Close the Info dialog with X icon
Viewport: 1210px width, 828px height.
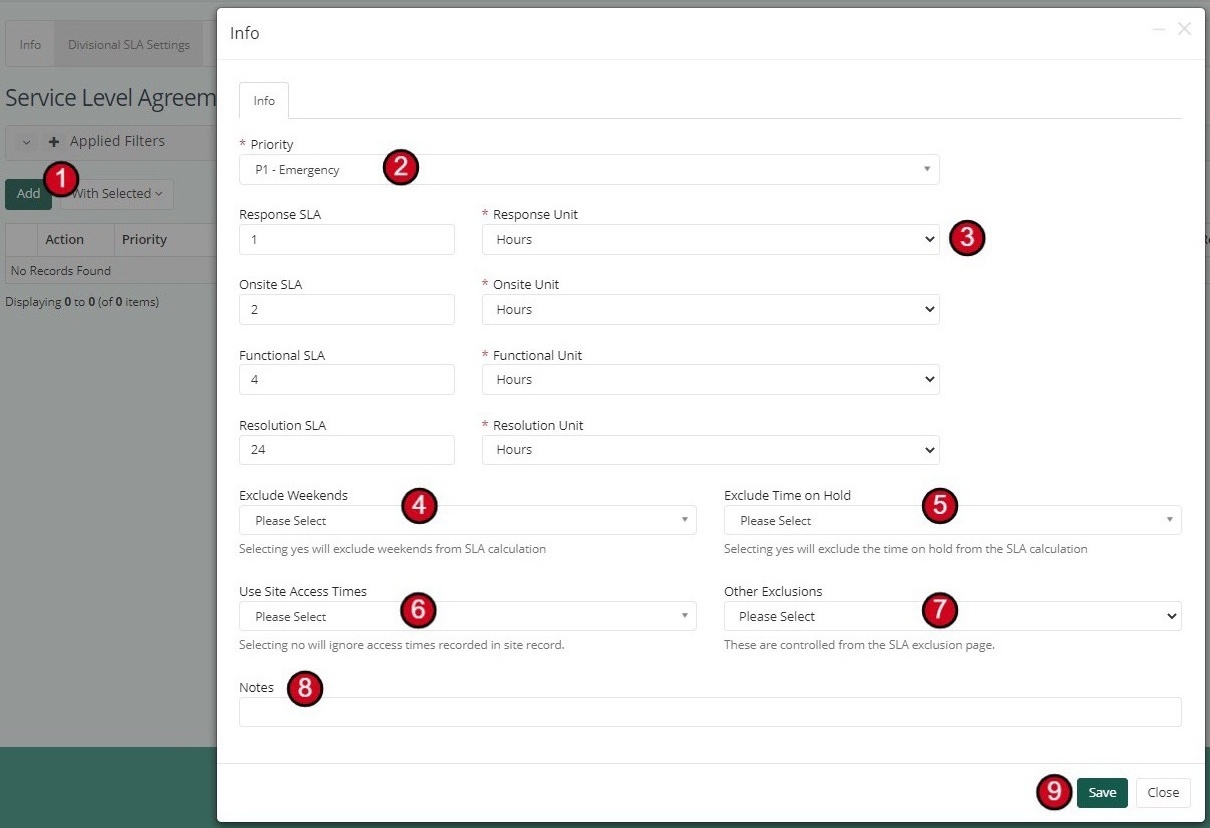point(1184,30)
